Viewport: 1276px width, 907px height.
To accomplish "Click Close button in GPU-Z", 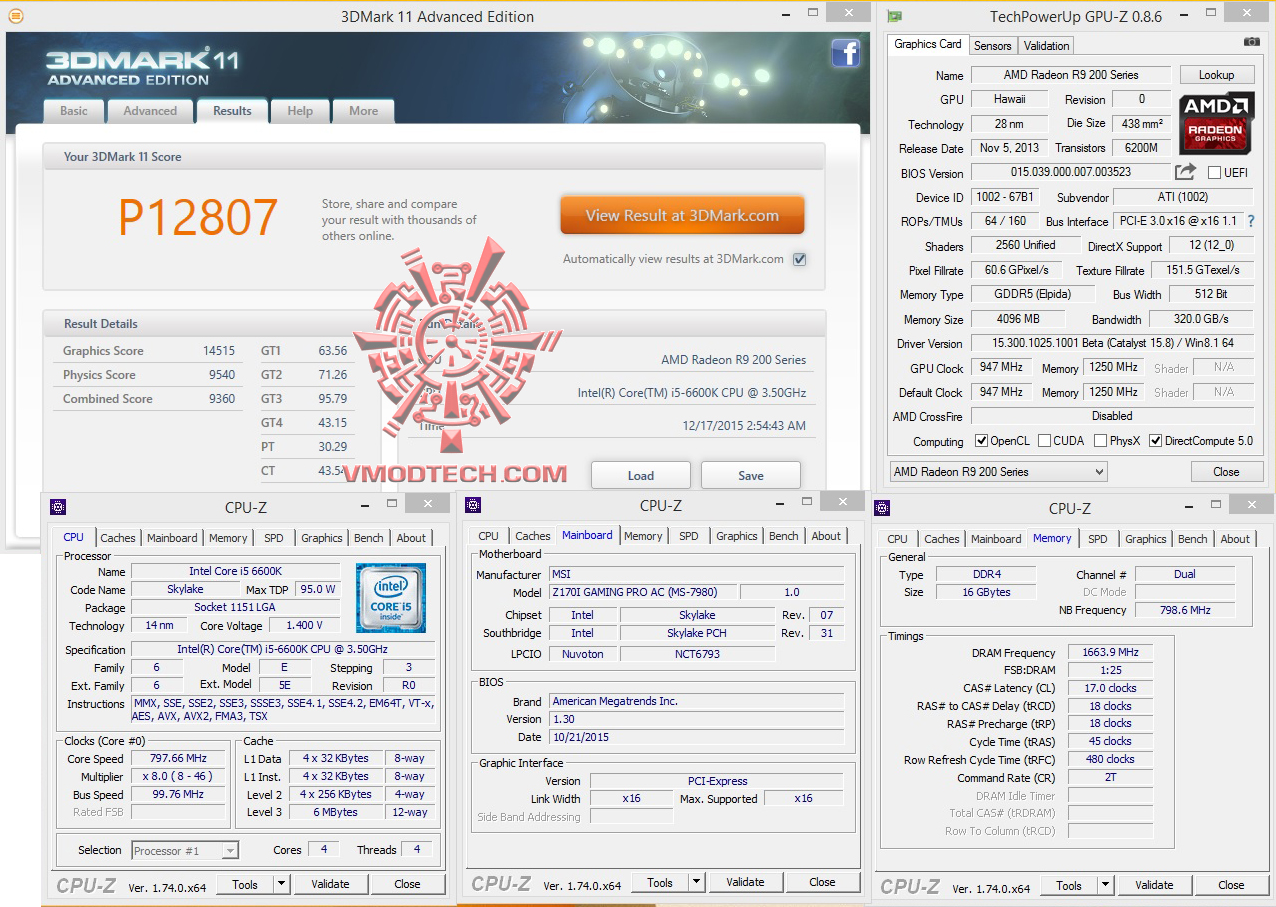I will coord(1226,472).
